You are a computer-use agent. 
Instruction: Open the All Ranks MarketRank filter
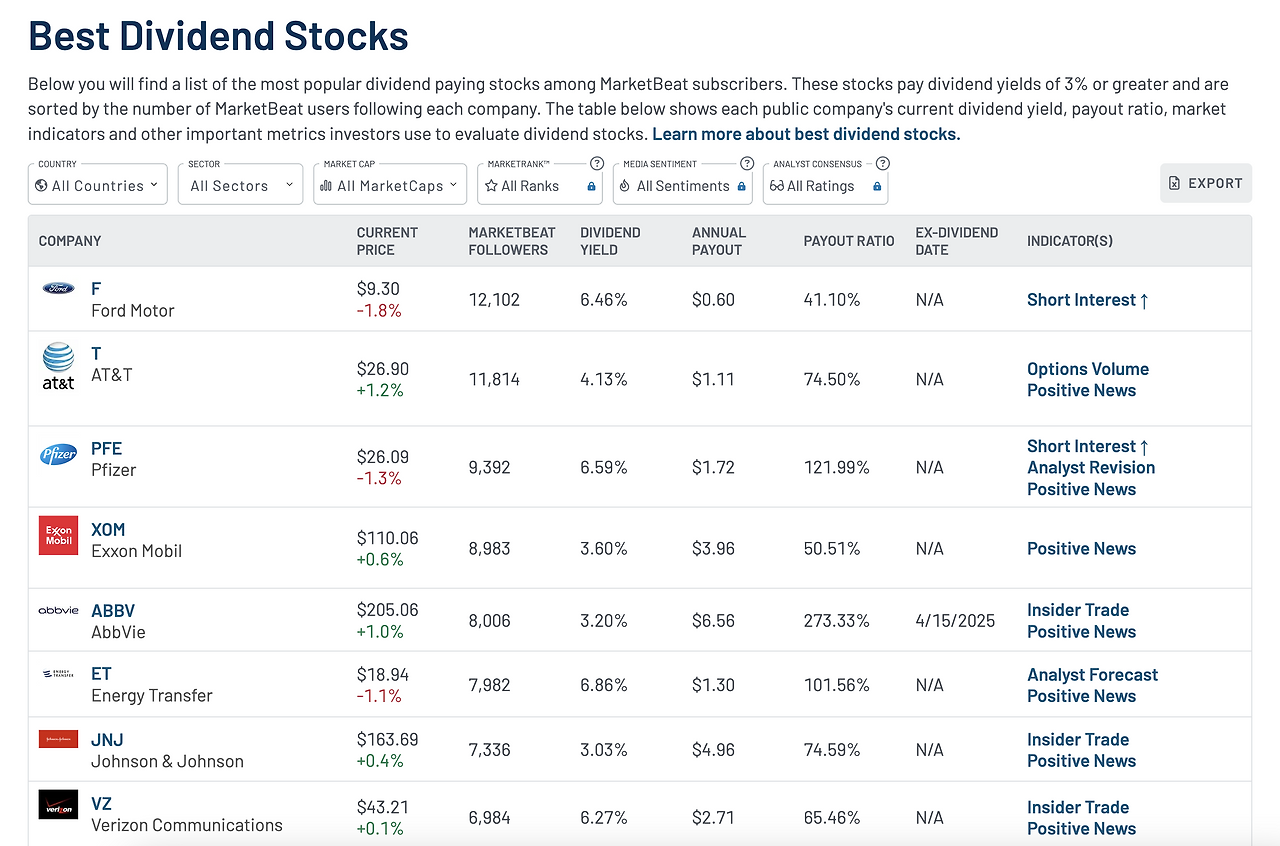click(x=540, y=185)
